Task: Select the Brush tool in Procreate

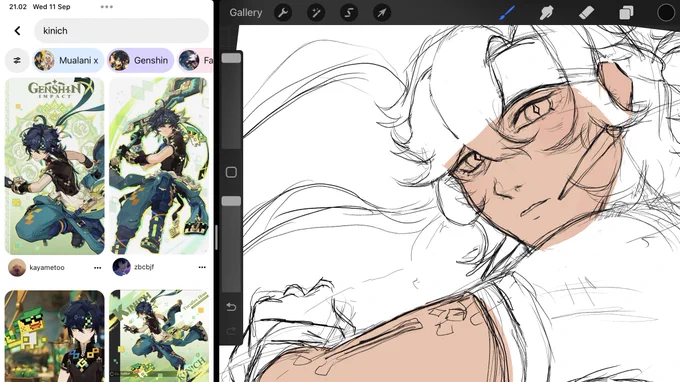Action: (507, 13)
